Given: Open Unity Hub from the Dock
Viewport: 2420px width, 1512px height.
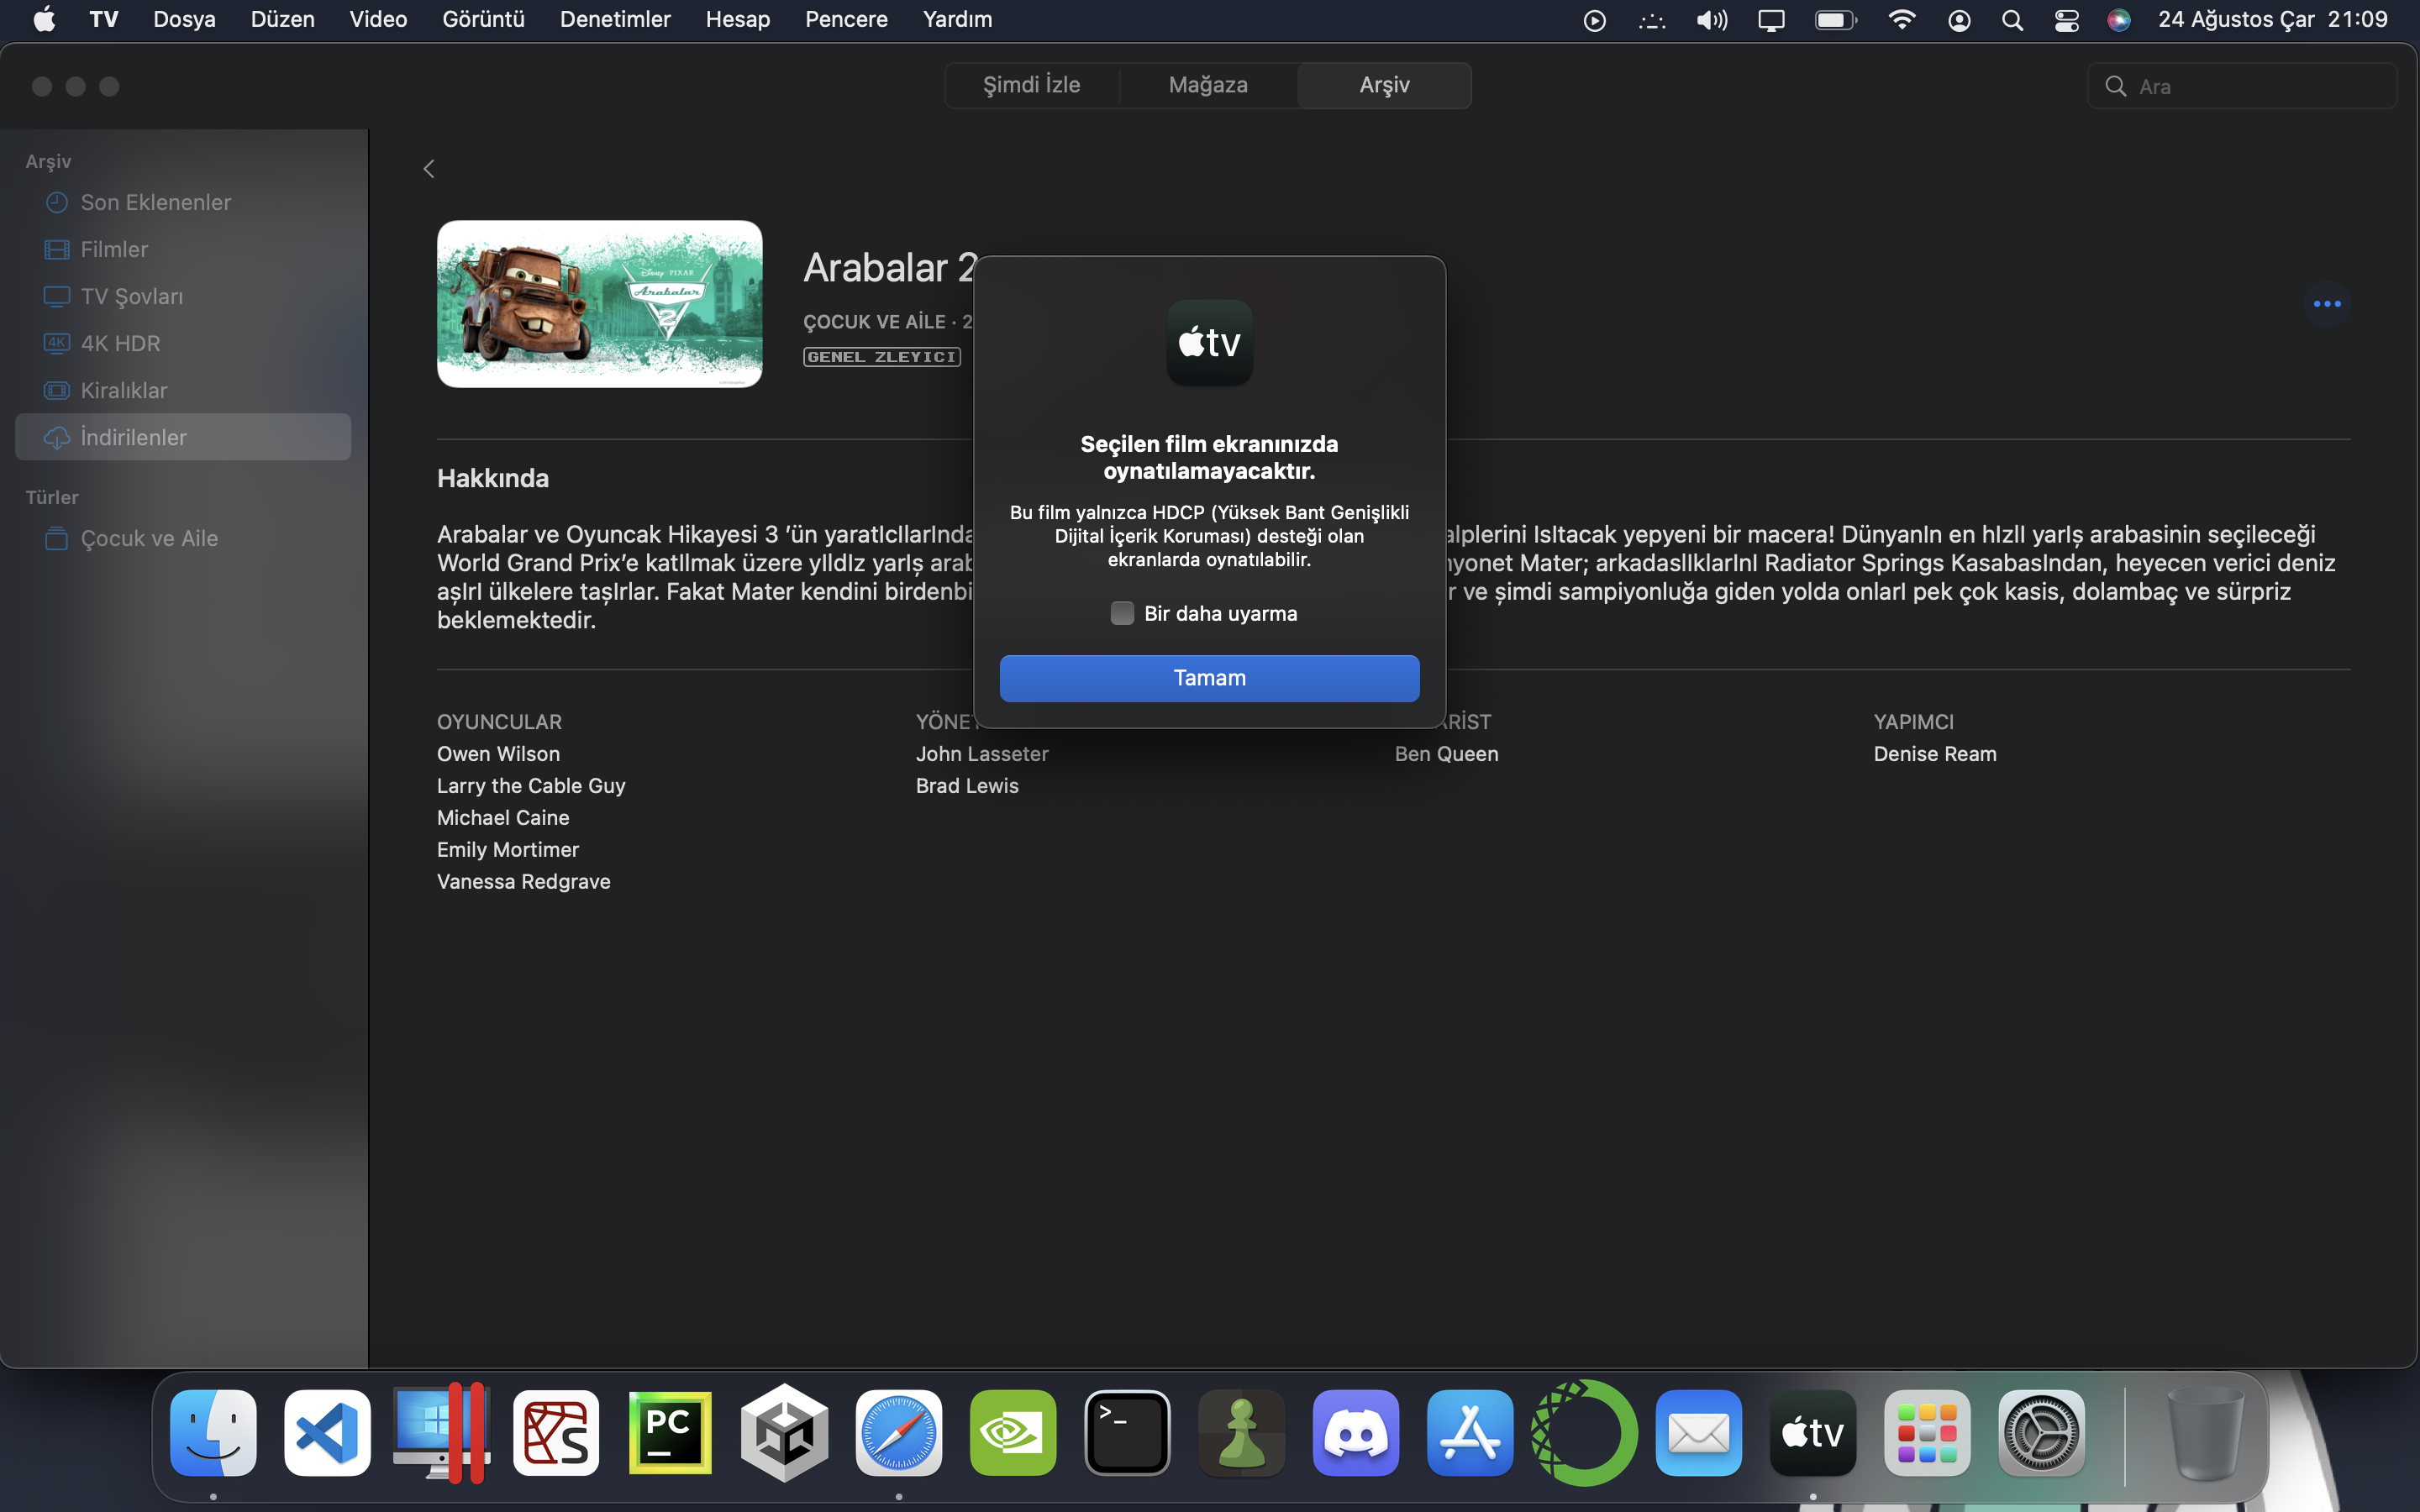Looking at the screenshot, I should click(x=784, y=1432).
